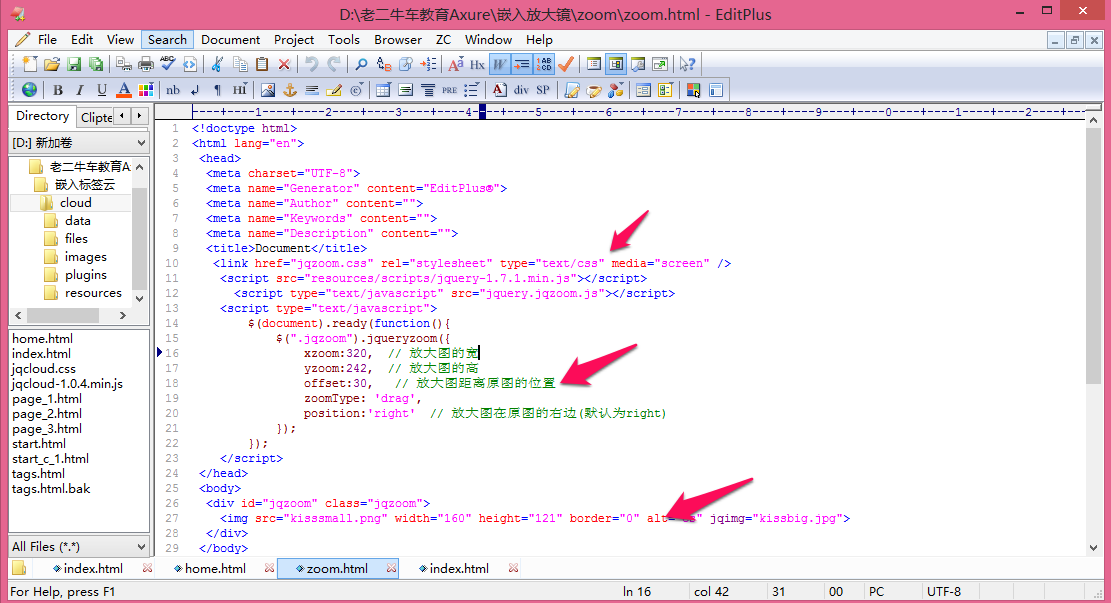Open the Tools menu
1111x603 pixels.
pyautogui.click(x=344, y=40)
